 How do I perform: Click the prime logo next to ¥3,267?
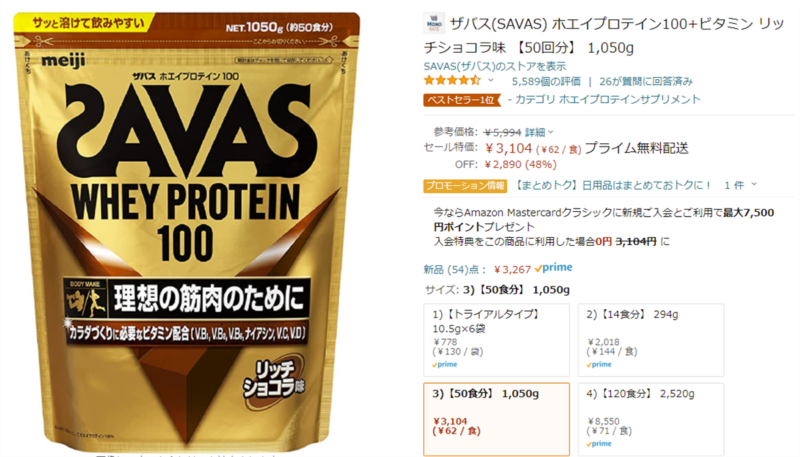point(554,268)
